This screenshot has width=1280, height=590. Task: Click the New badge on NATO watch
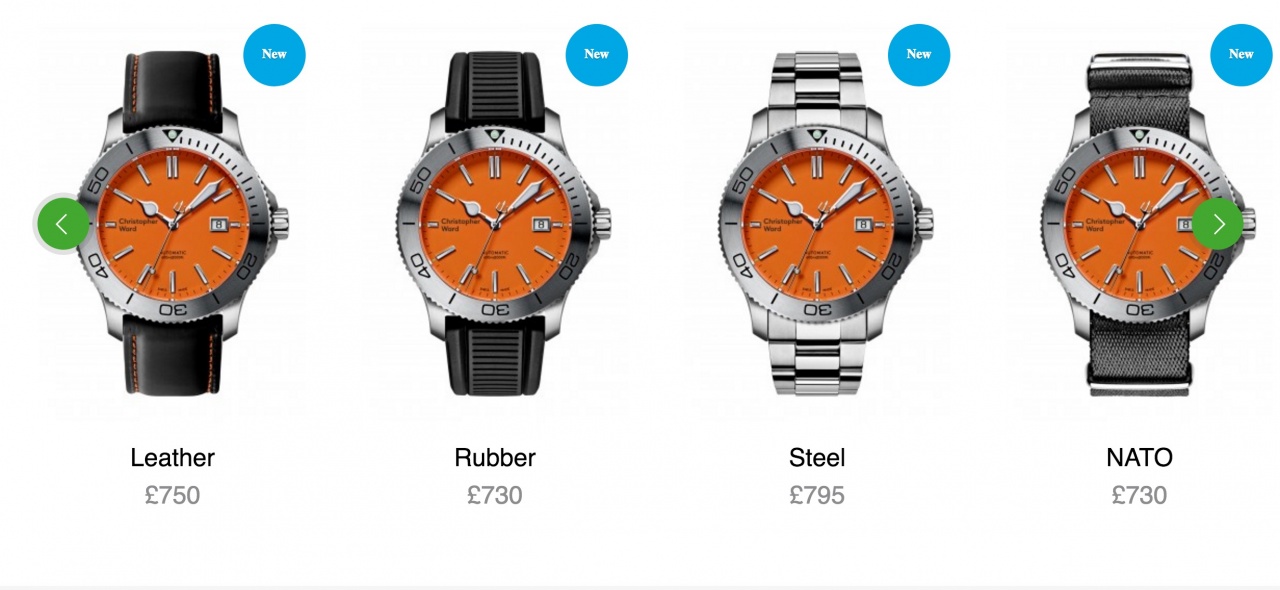(x=1241, y=54)
